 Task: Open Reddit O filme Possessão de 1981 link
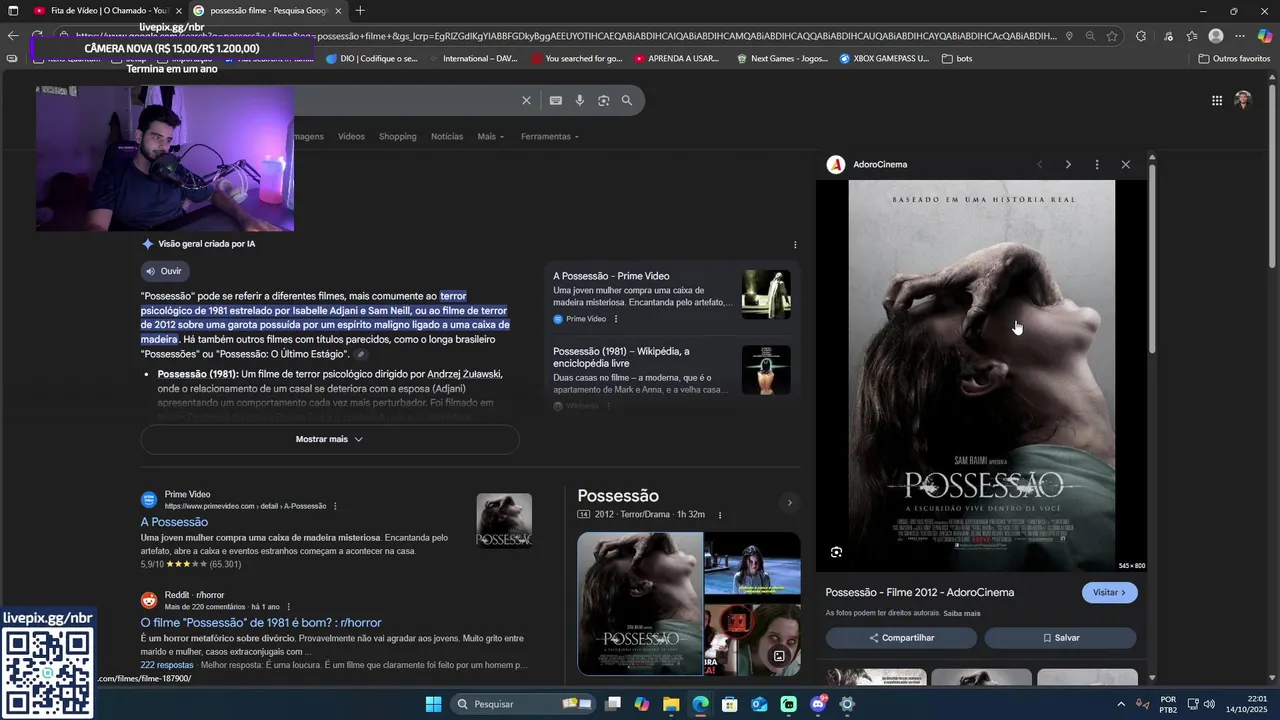click(261, 623)
